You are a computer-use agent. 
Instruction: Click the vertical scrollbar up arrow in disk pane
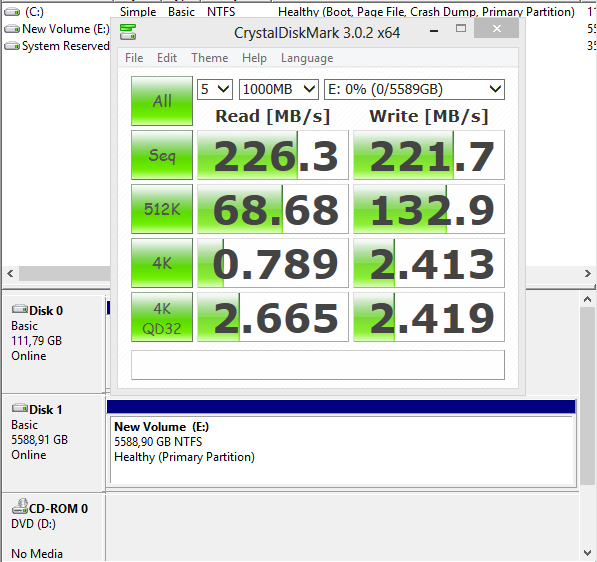pos(587,299)
